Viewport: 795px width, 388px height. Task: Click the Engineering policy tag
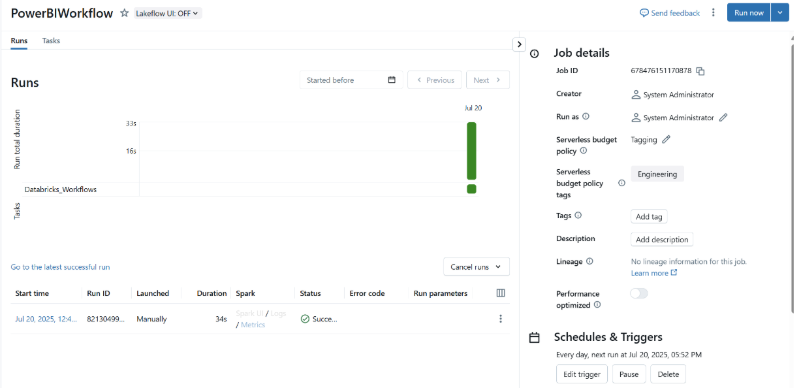tap(657, 174)
